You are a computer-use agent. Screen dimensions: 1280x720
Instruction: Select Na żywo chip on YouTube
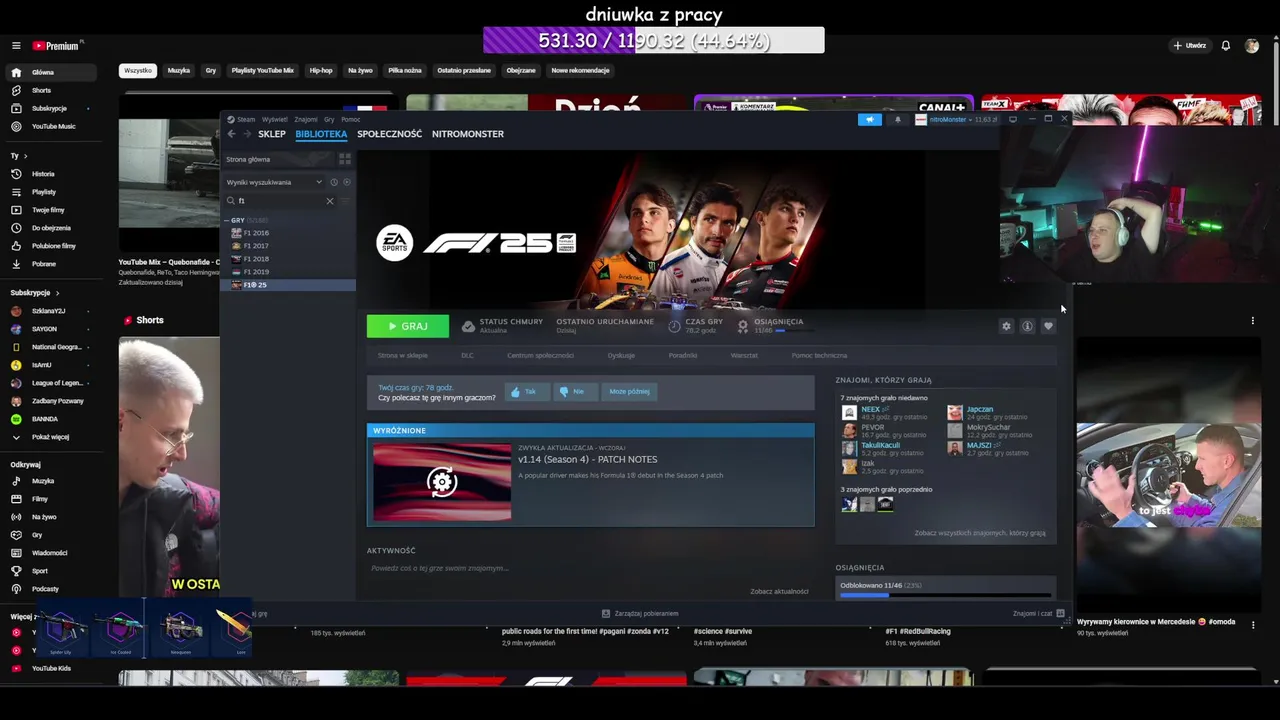pos(360,71)
